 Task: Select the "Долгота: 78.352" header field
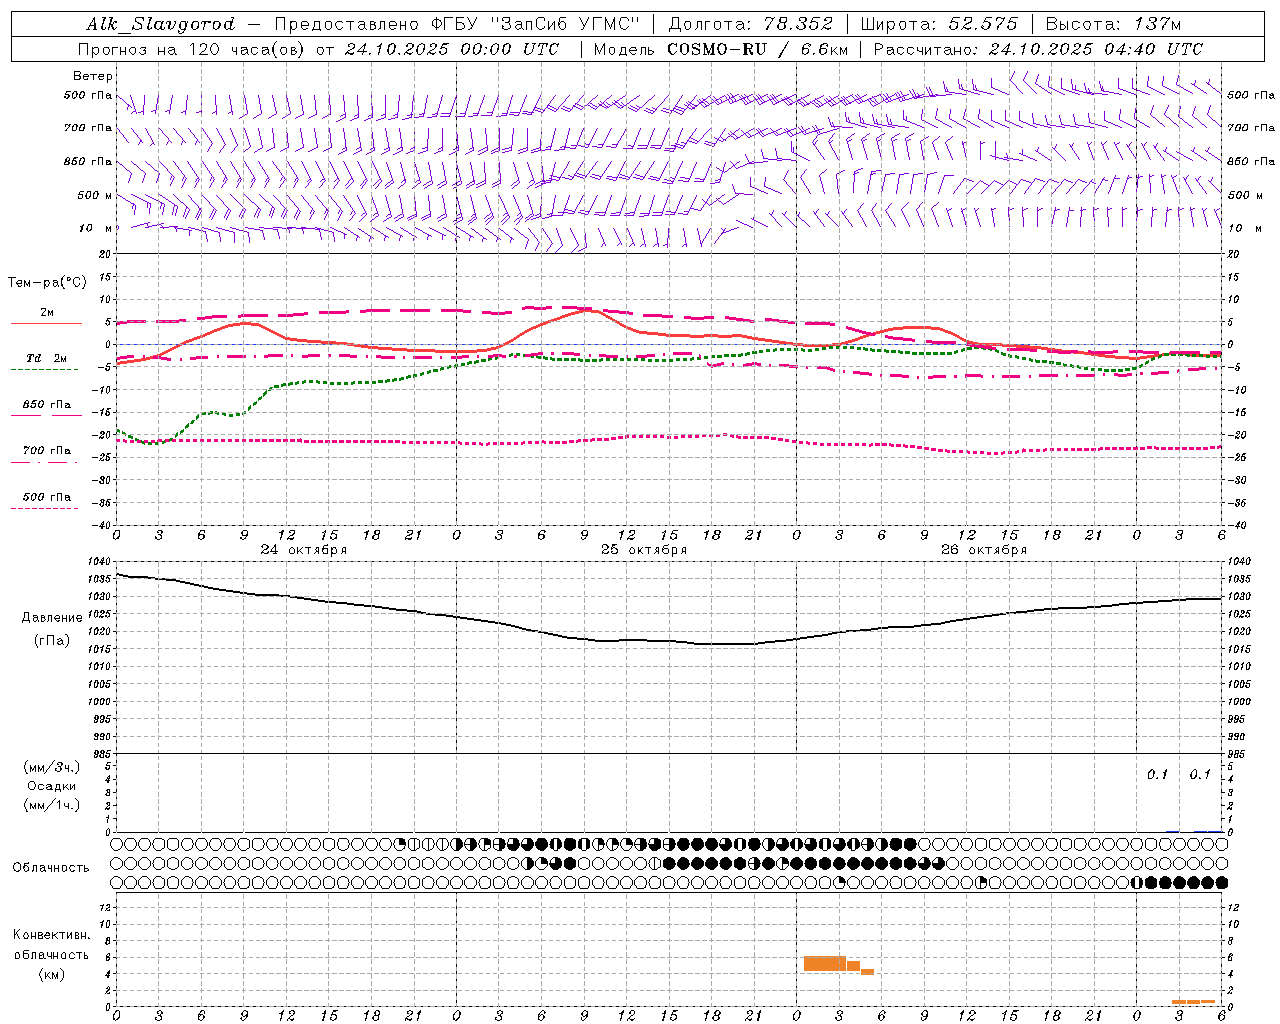coord(750,24)
